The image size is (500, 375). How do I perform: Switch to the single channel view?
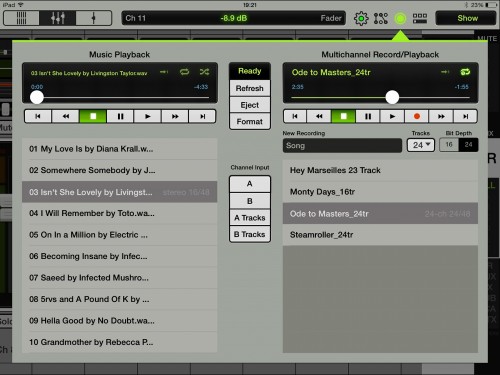(94, 18)
